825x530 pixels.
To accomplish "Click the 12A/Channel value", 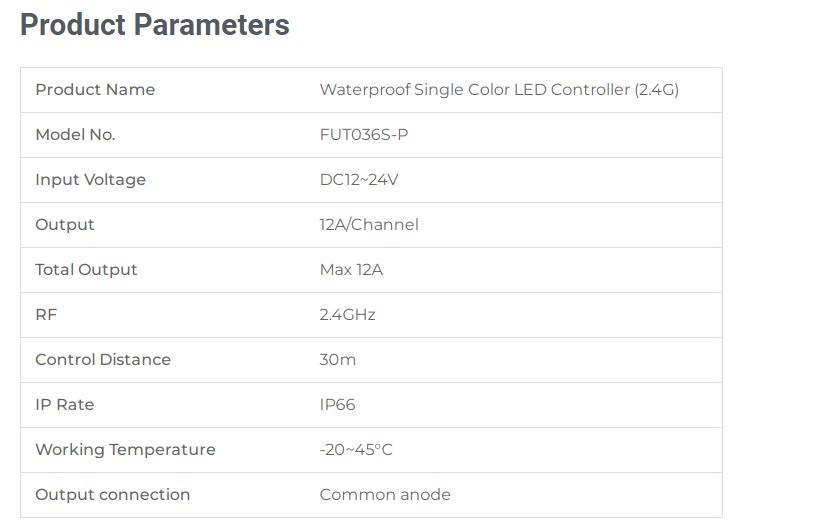I will tap(369, 225).
